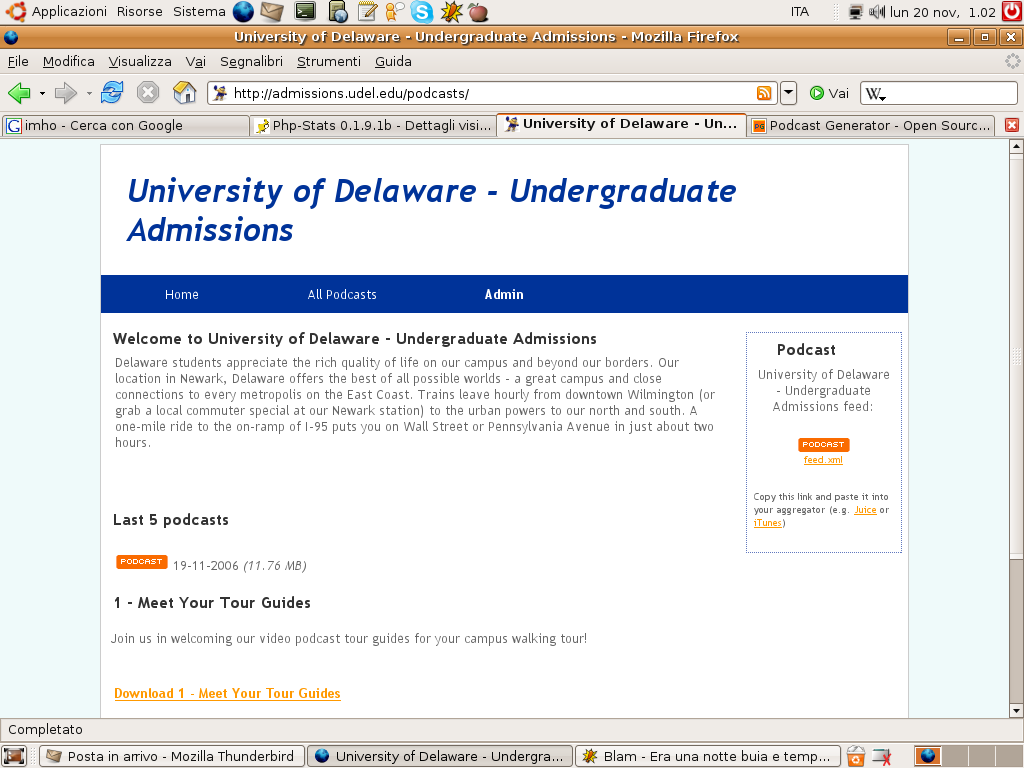Image resolution: width=1024 pixels, height=768 pixels.
Task: Open the Tomboy notes icon on the panel
Action: click(368, 12)
